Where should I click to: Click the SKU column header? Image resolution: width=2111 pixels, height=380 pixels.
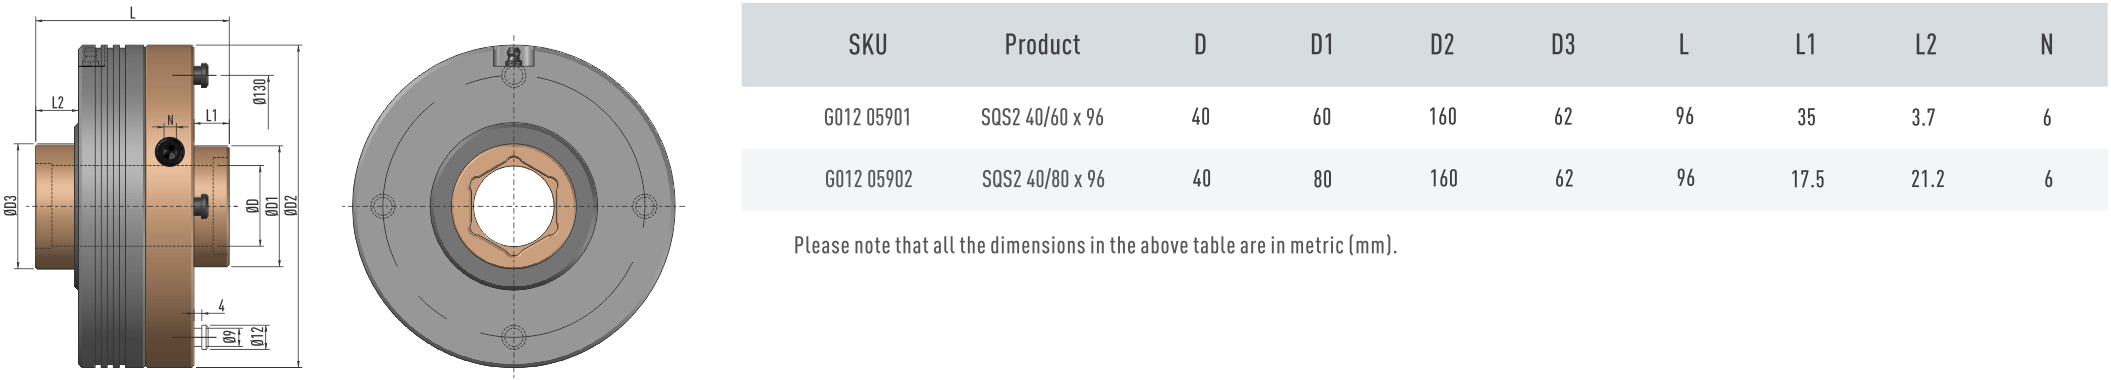pyautogui.click(x=867, y=45)
